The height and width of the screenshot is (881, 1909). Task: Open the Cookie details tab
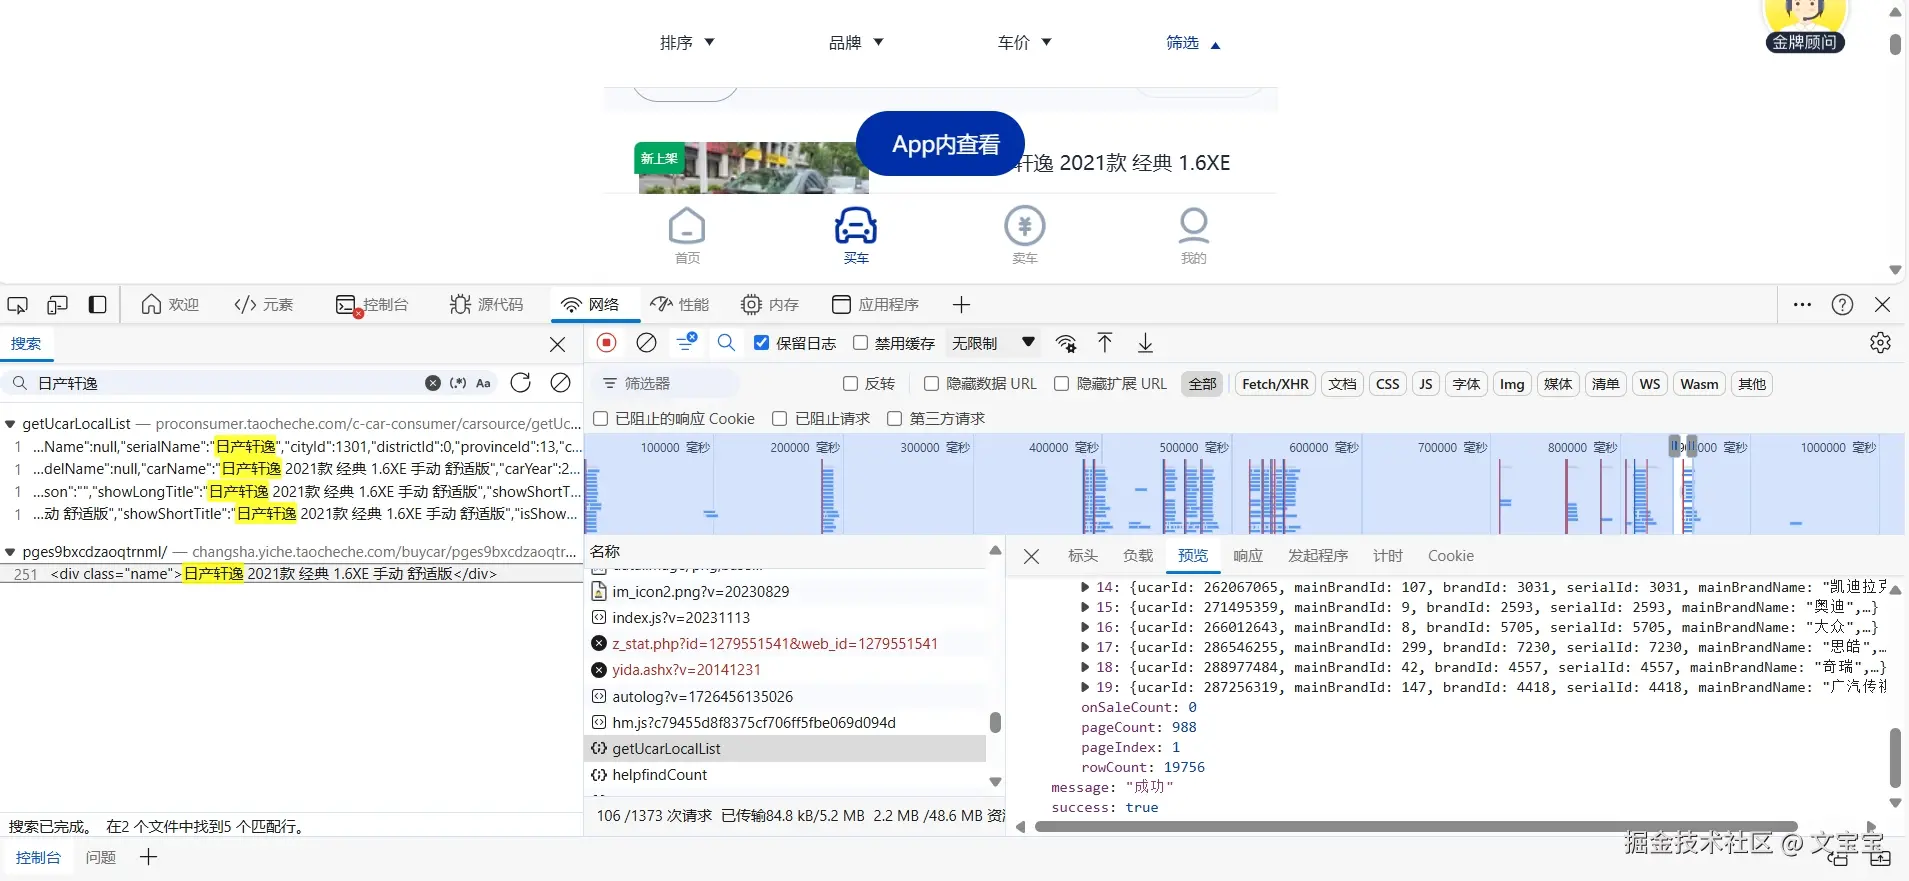tap(1451, 556)
